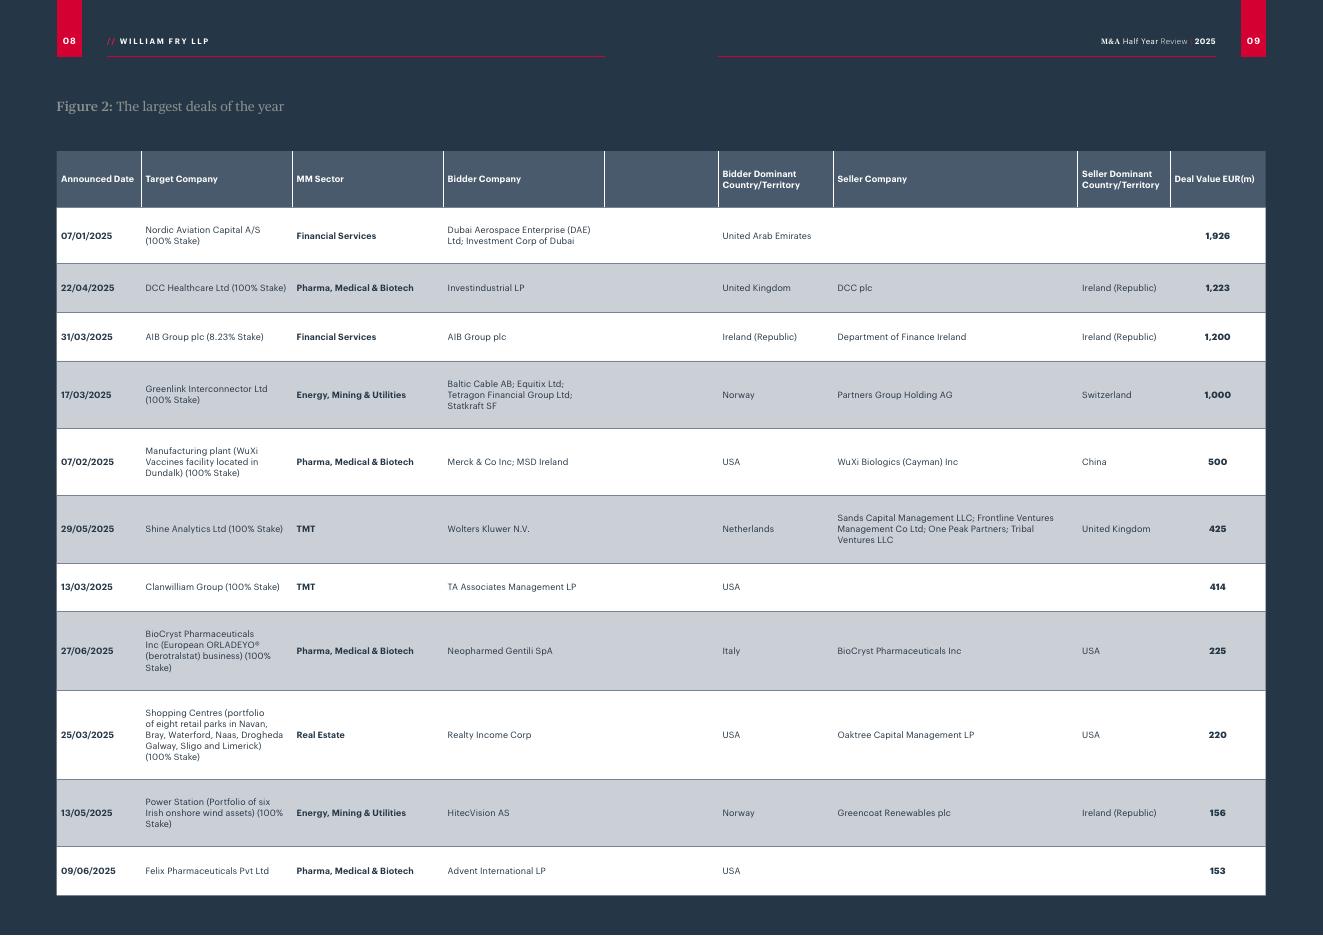
Task: Click the Wolters Kluwer N.V. bidder cell
Action: pyautogui.click(x=488, y=529)
